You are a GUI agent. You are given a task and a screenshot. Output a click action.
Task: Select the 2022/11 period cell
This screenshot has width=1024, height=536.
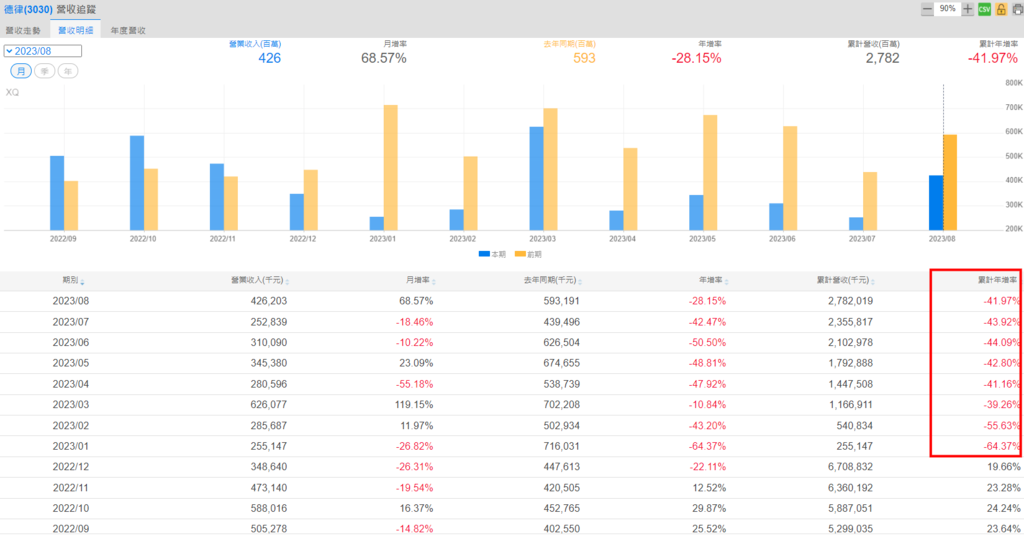pyautogui.click(x=71, y=488)
